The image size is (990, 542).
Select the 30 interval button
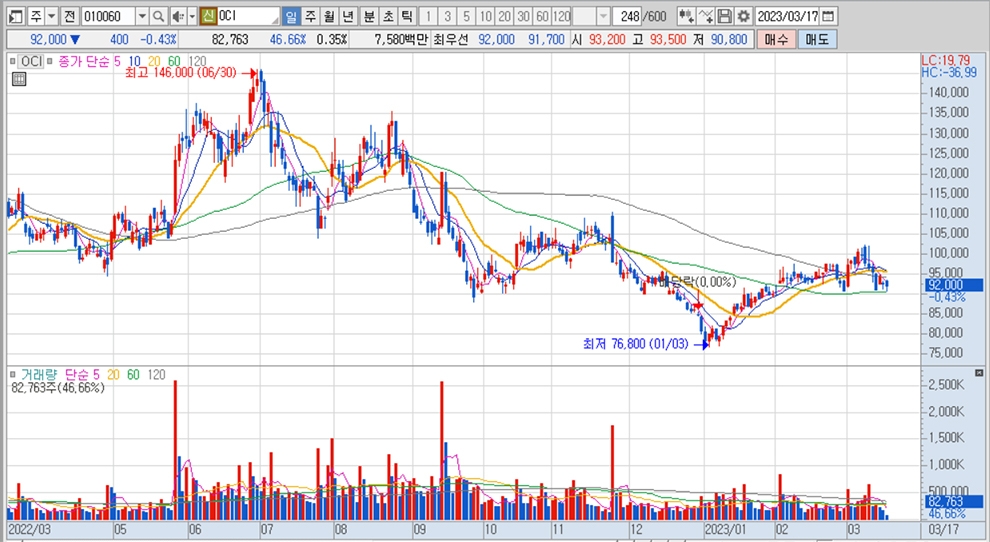pos(523,16)
